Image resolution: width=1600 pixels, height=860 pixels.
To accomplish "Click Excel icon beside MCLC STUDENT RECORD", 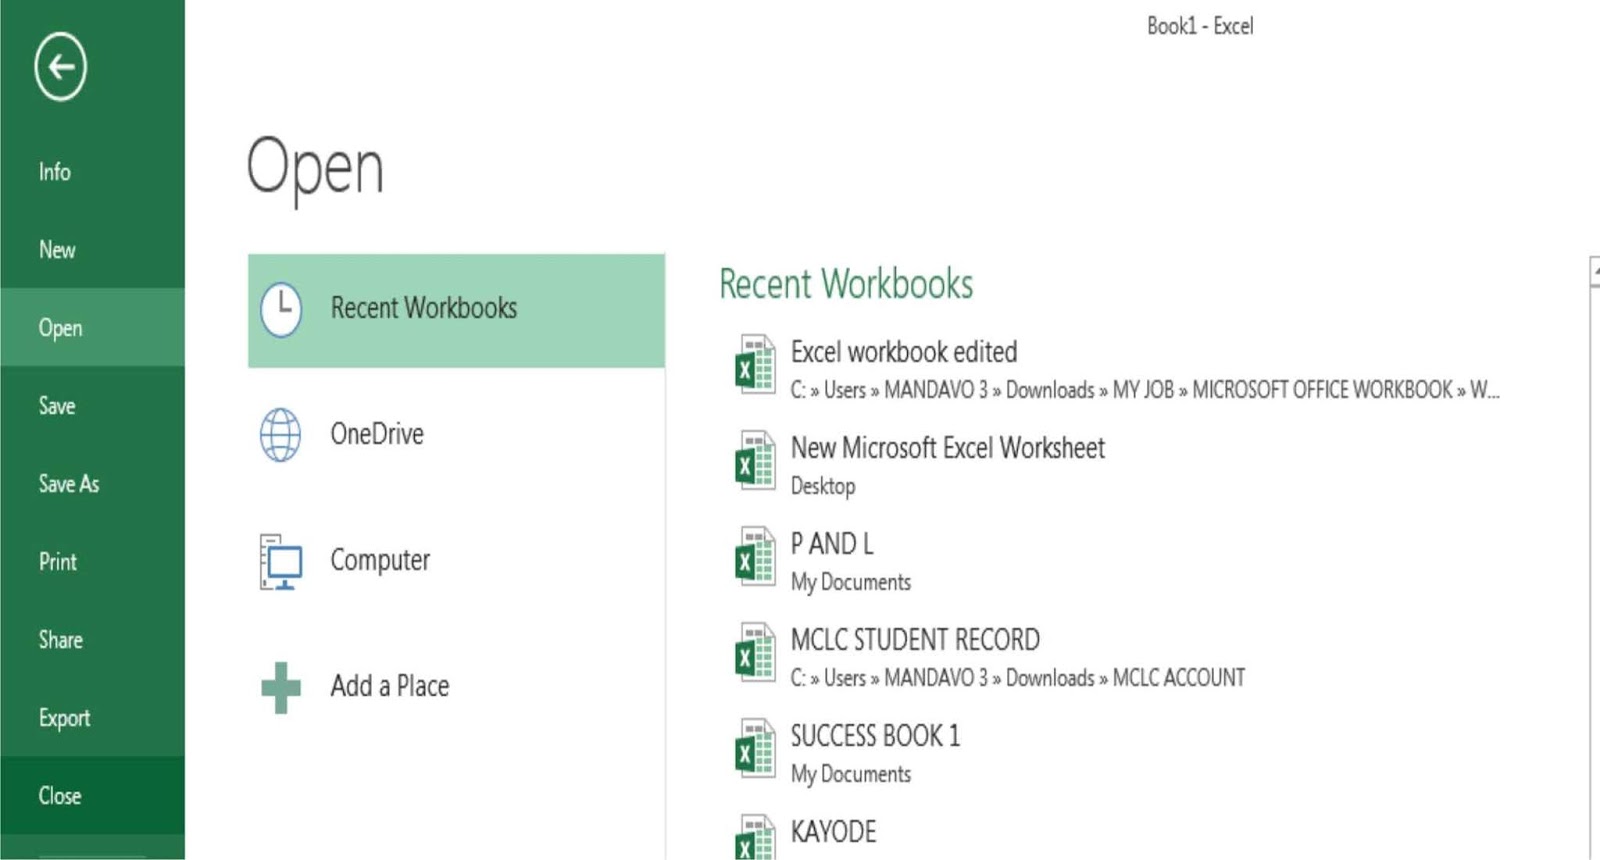I will click(x=755, y=653).
